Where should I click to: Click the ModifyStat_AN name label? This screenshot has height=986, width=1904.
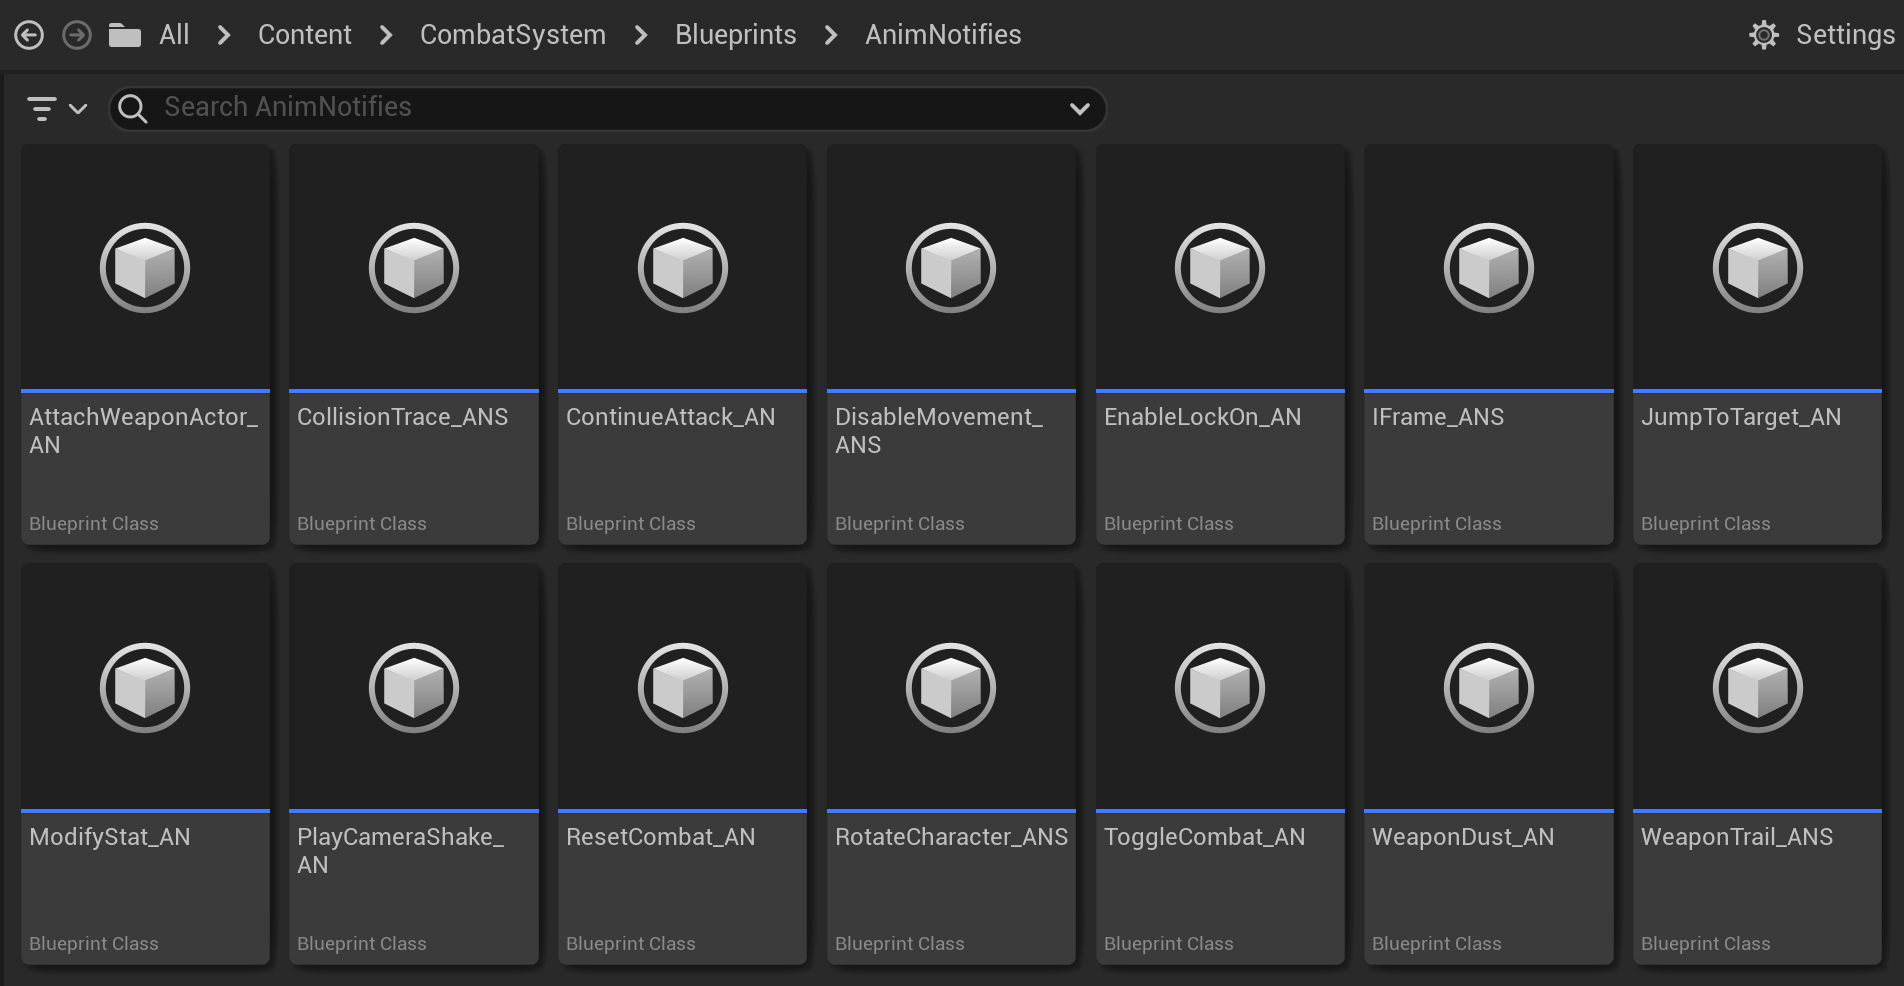click(x=110, y=837)
